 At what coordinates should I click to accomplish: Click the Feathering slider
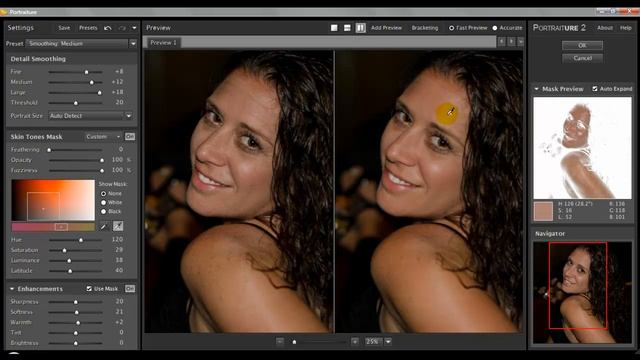tap(76, 150)
